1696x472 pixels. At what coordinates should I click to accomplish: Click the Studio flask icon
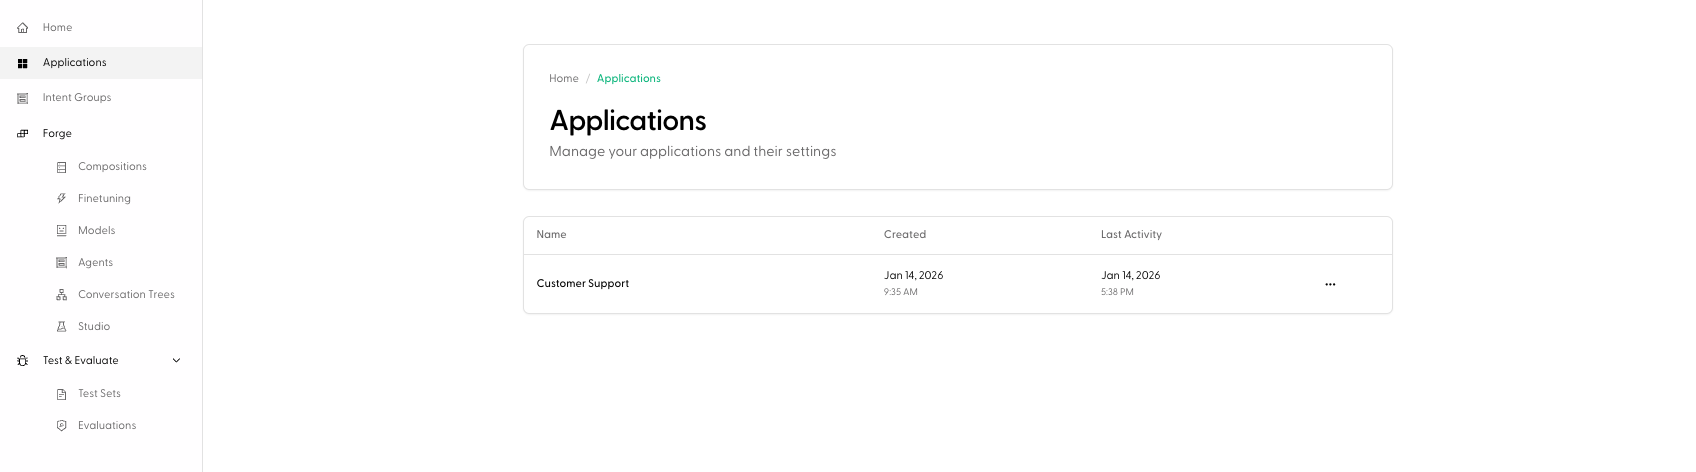61,327
